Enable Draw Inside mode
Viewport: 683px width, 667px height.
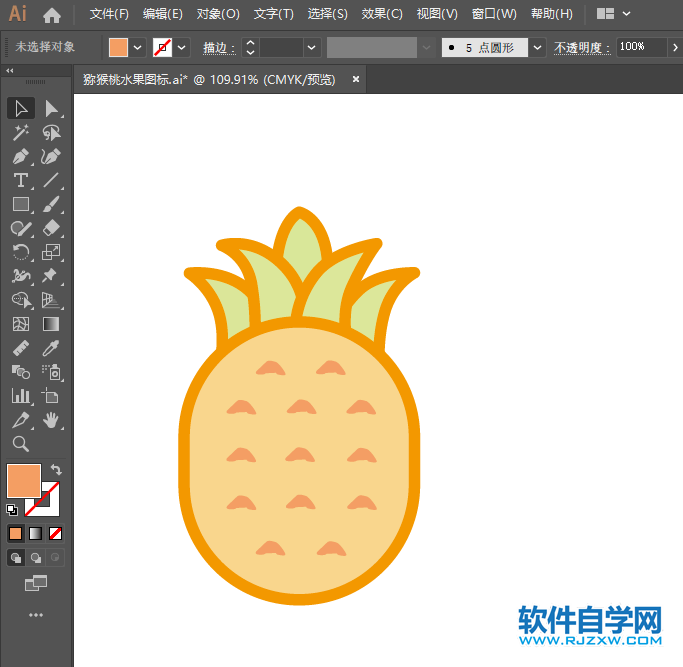tap(55, 558)
